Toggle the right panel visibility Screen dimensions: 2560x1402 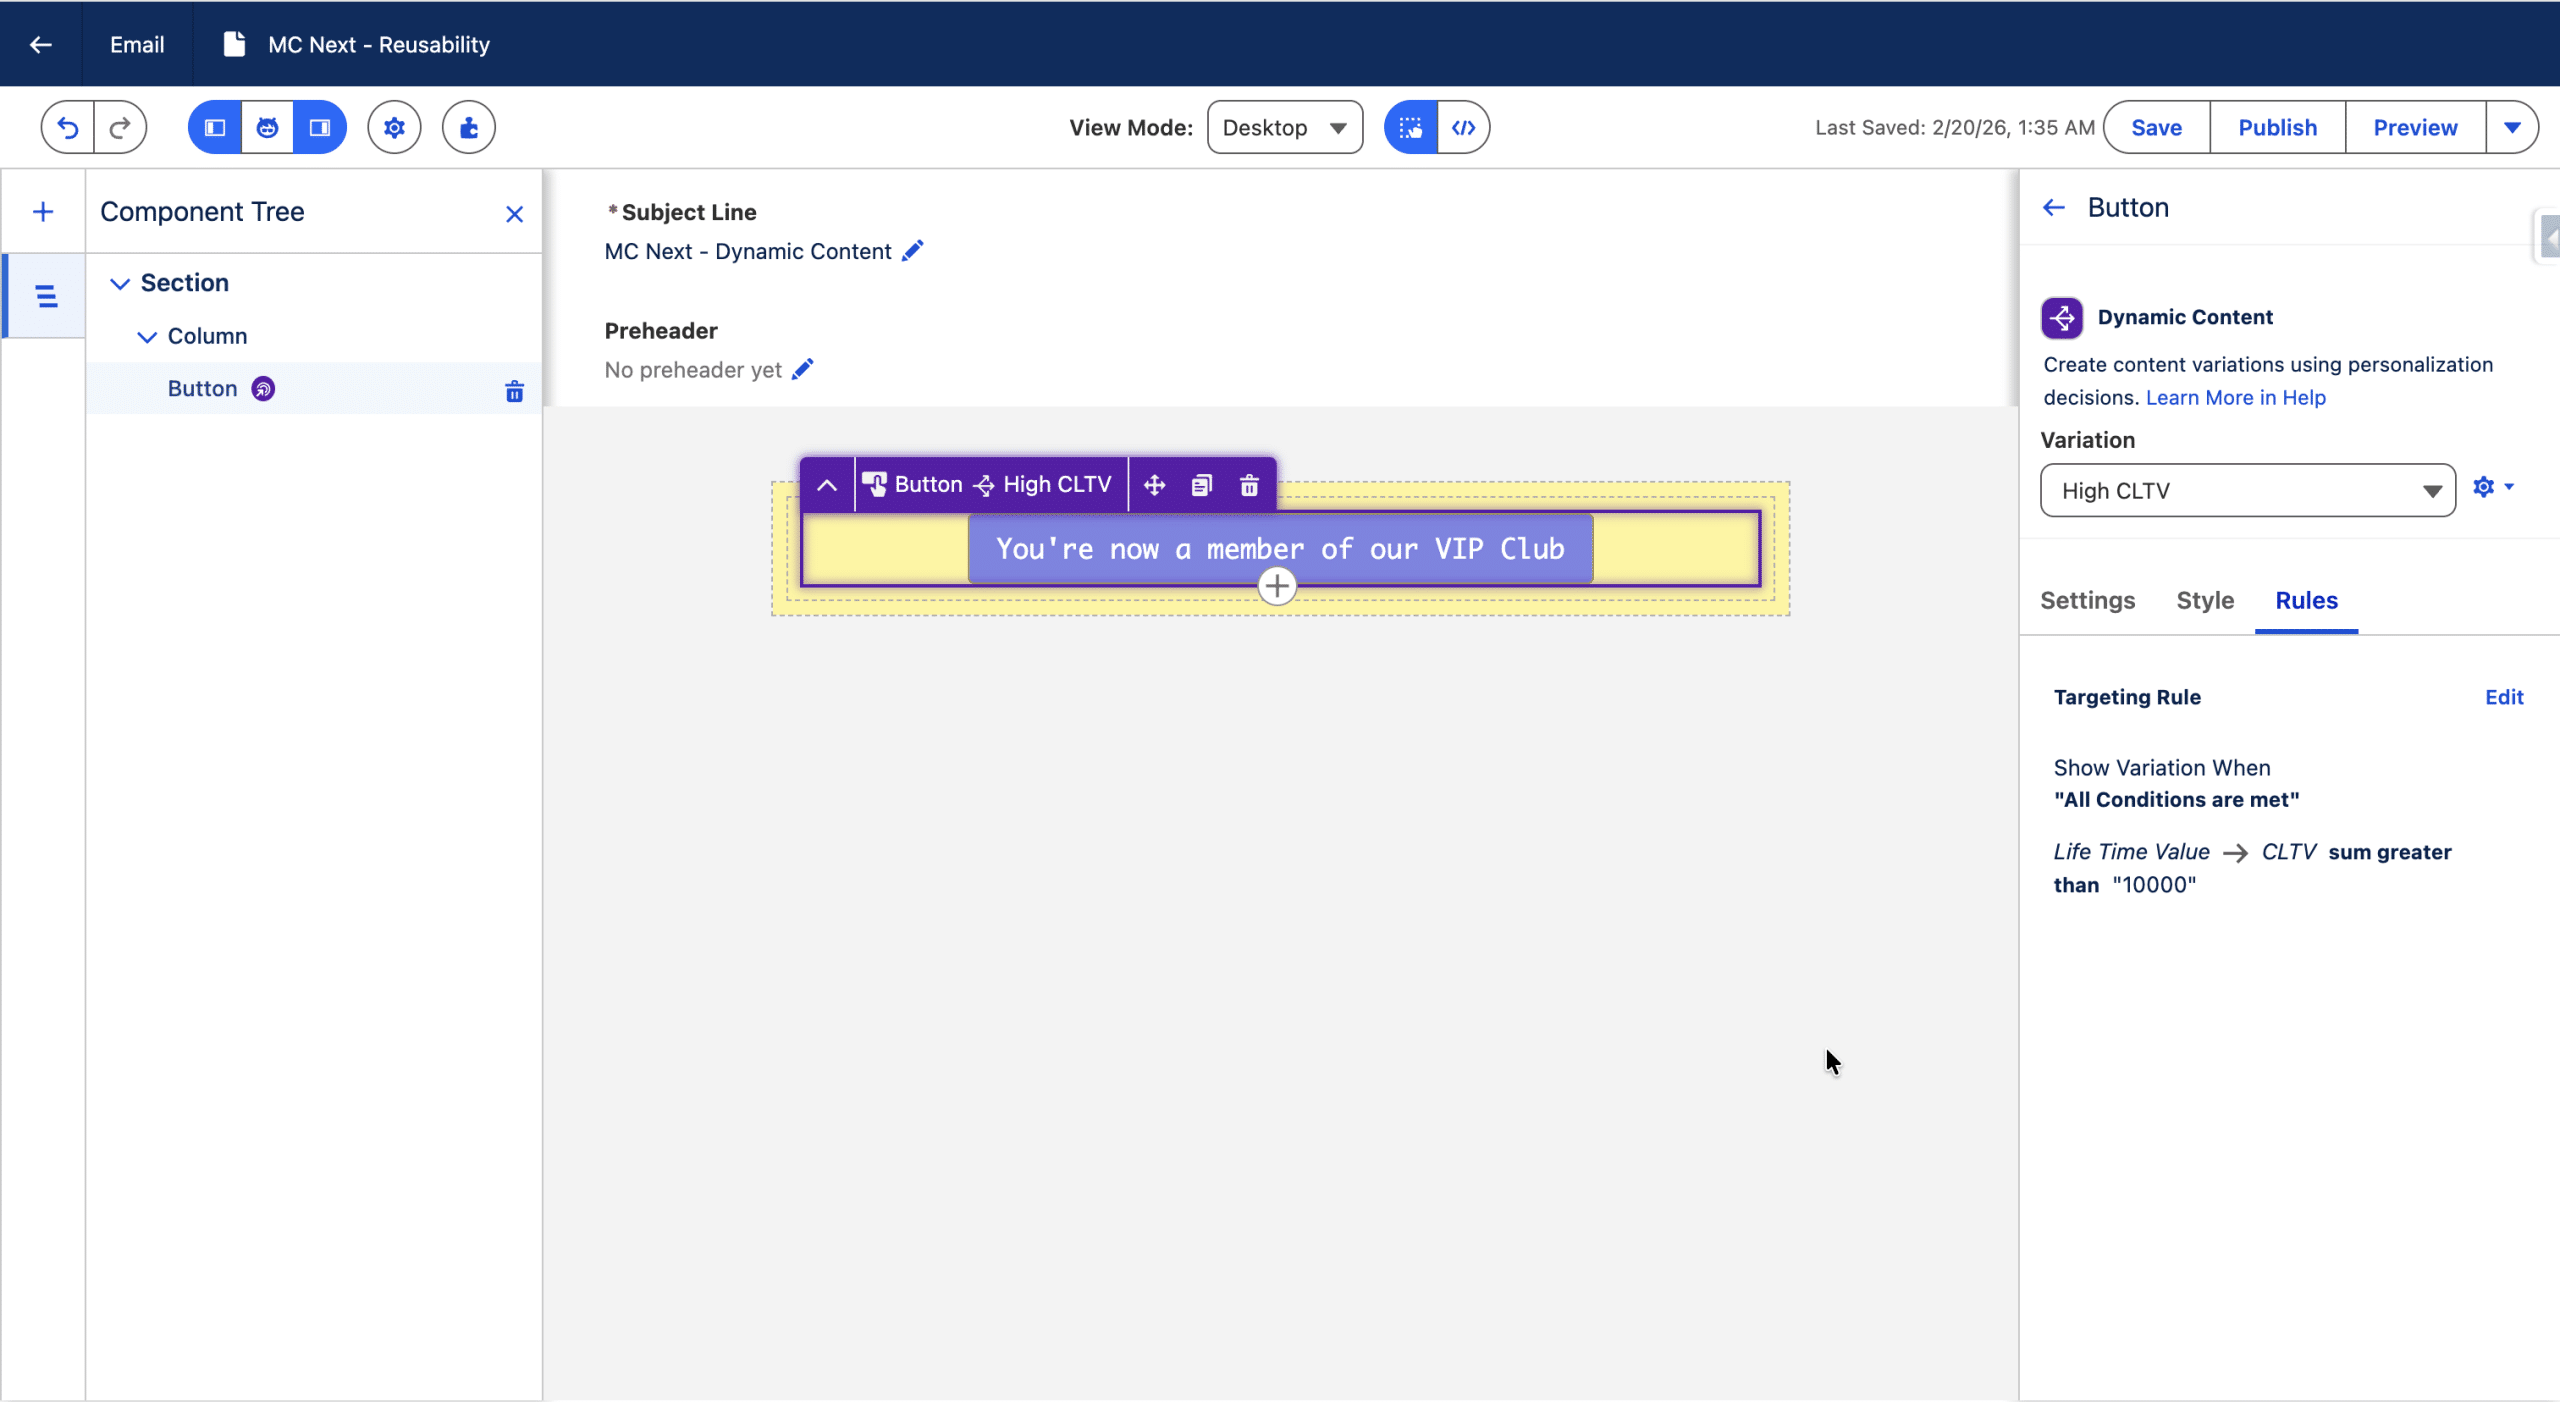point(320,127)
